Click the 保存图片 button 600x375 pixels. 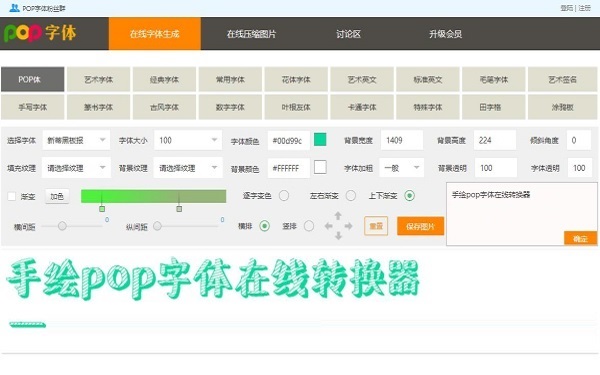(x=421, y=227)
